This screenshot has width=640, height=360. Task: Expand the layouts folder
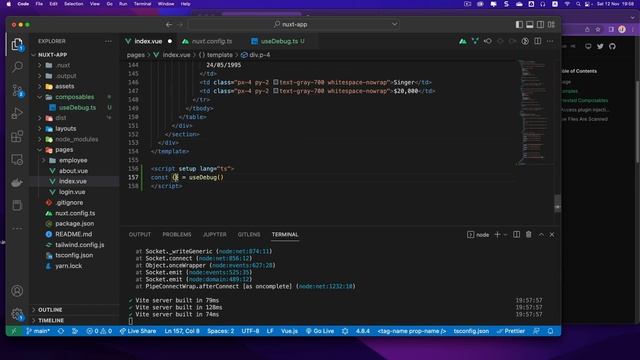click(x=74, y=129)
